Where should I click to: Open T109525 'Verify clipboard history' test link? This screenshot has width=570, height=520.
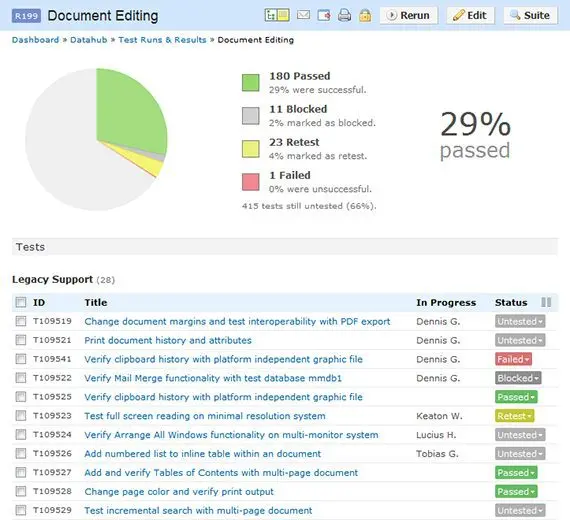pos(224,397)
